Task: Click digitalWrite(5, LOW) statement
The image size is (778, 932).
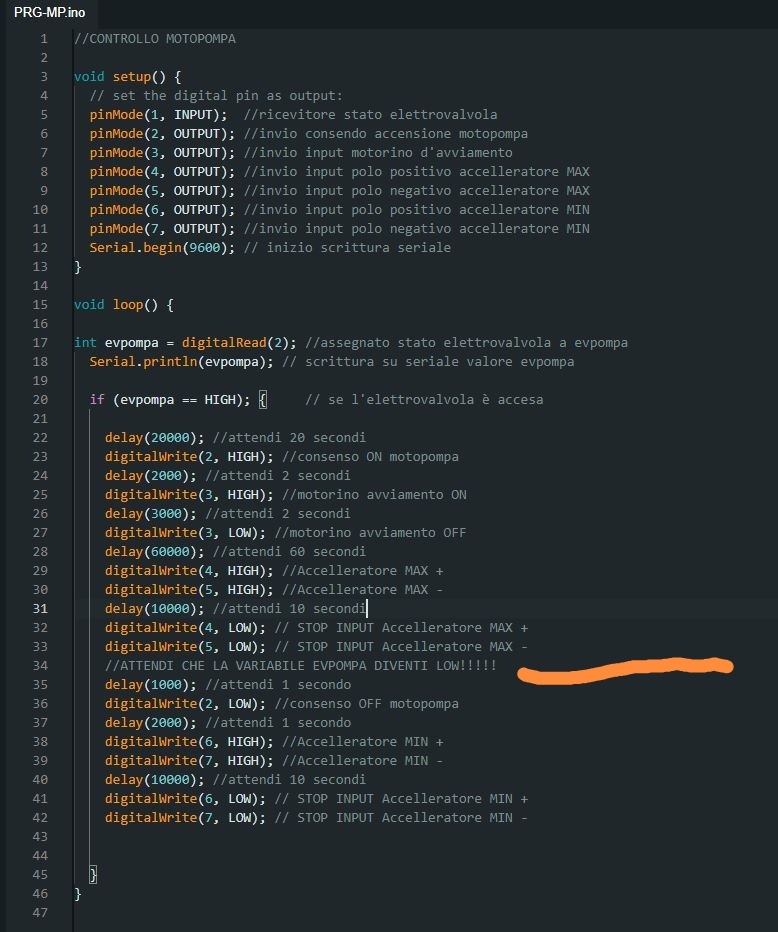Action: coord(185,647)
